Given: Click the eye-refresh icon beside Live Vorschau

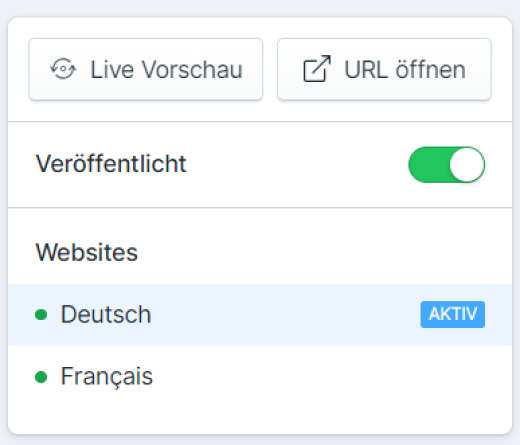Looking at the screenshot, I should (63, 69).
